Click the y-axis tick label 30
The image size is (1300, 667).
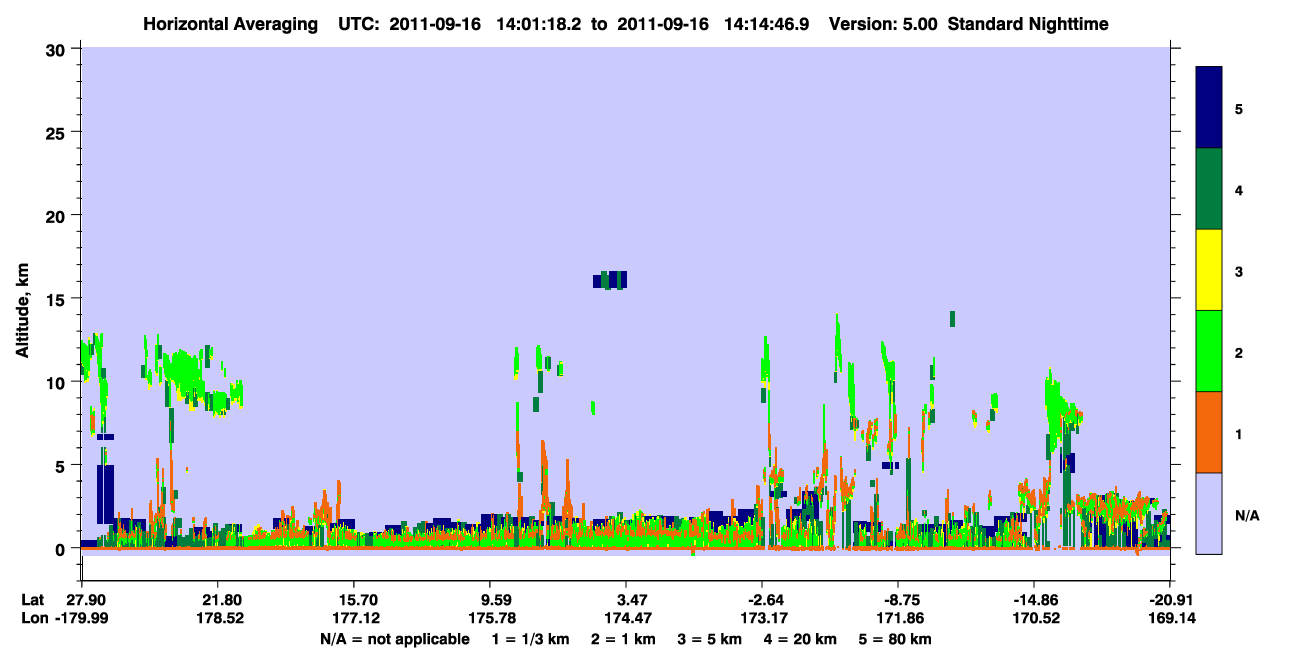[x=58, y=49]
